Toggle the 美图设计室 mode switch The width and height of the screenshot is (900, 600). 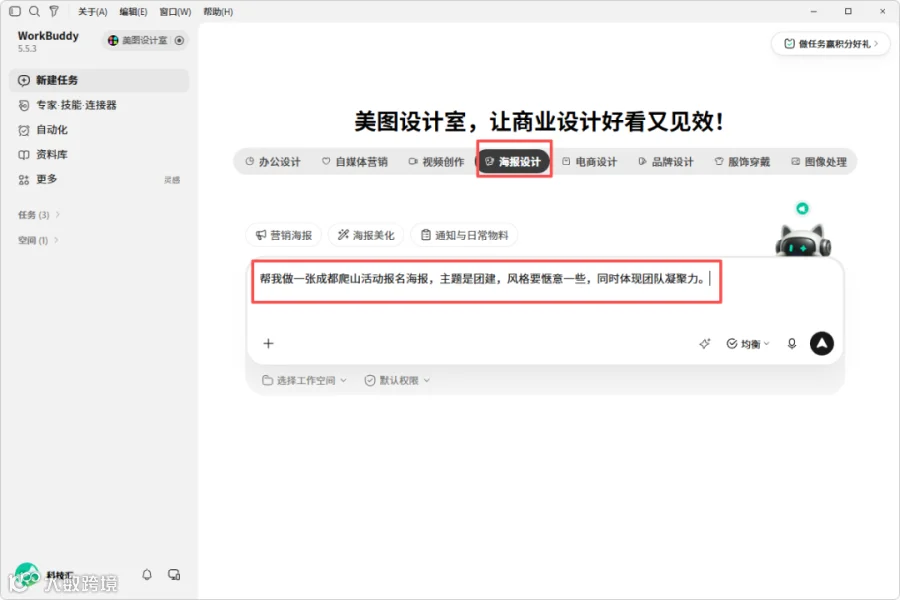(x=180, y=40)
